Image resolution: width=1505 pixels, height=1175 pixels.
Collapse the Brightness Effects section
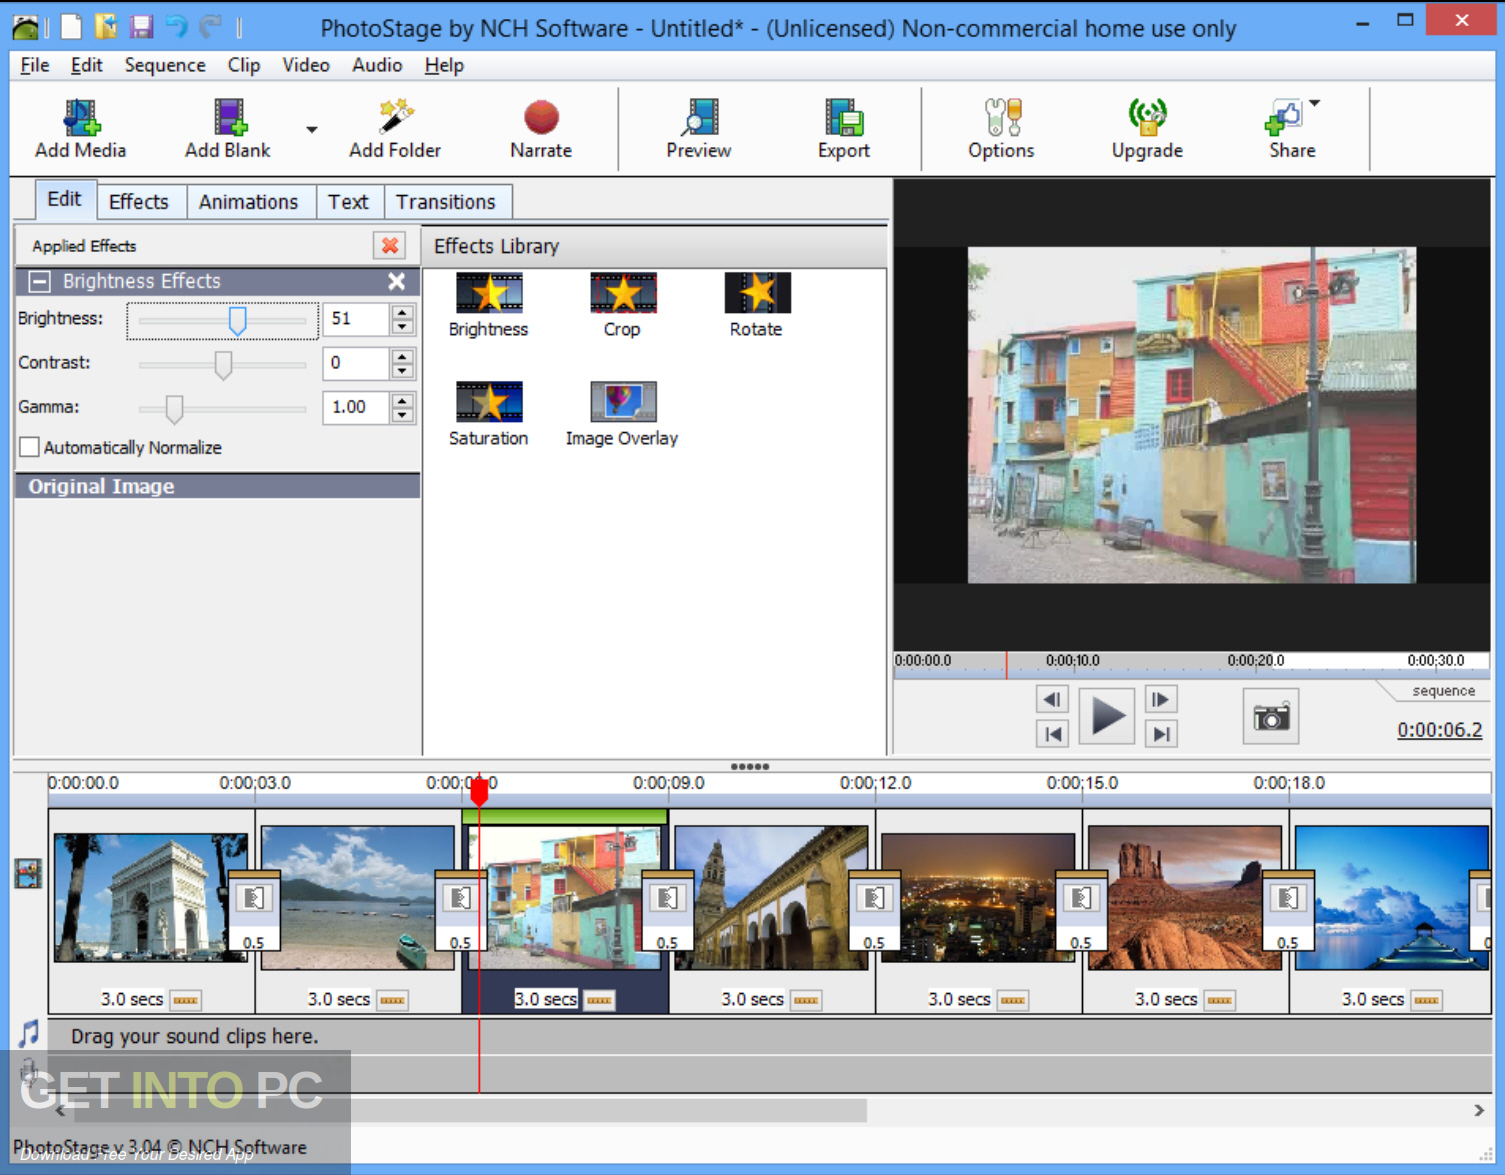(40, 281)
